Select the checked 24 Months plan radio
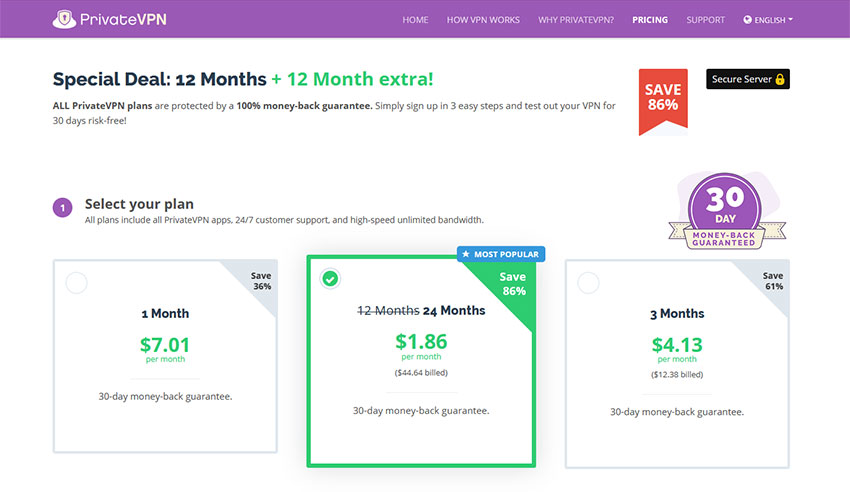 (330, 279)
